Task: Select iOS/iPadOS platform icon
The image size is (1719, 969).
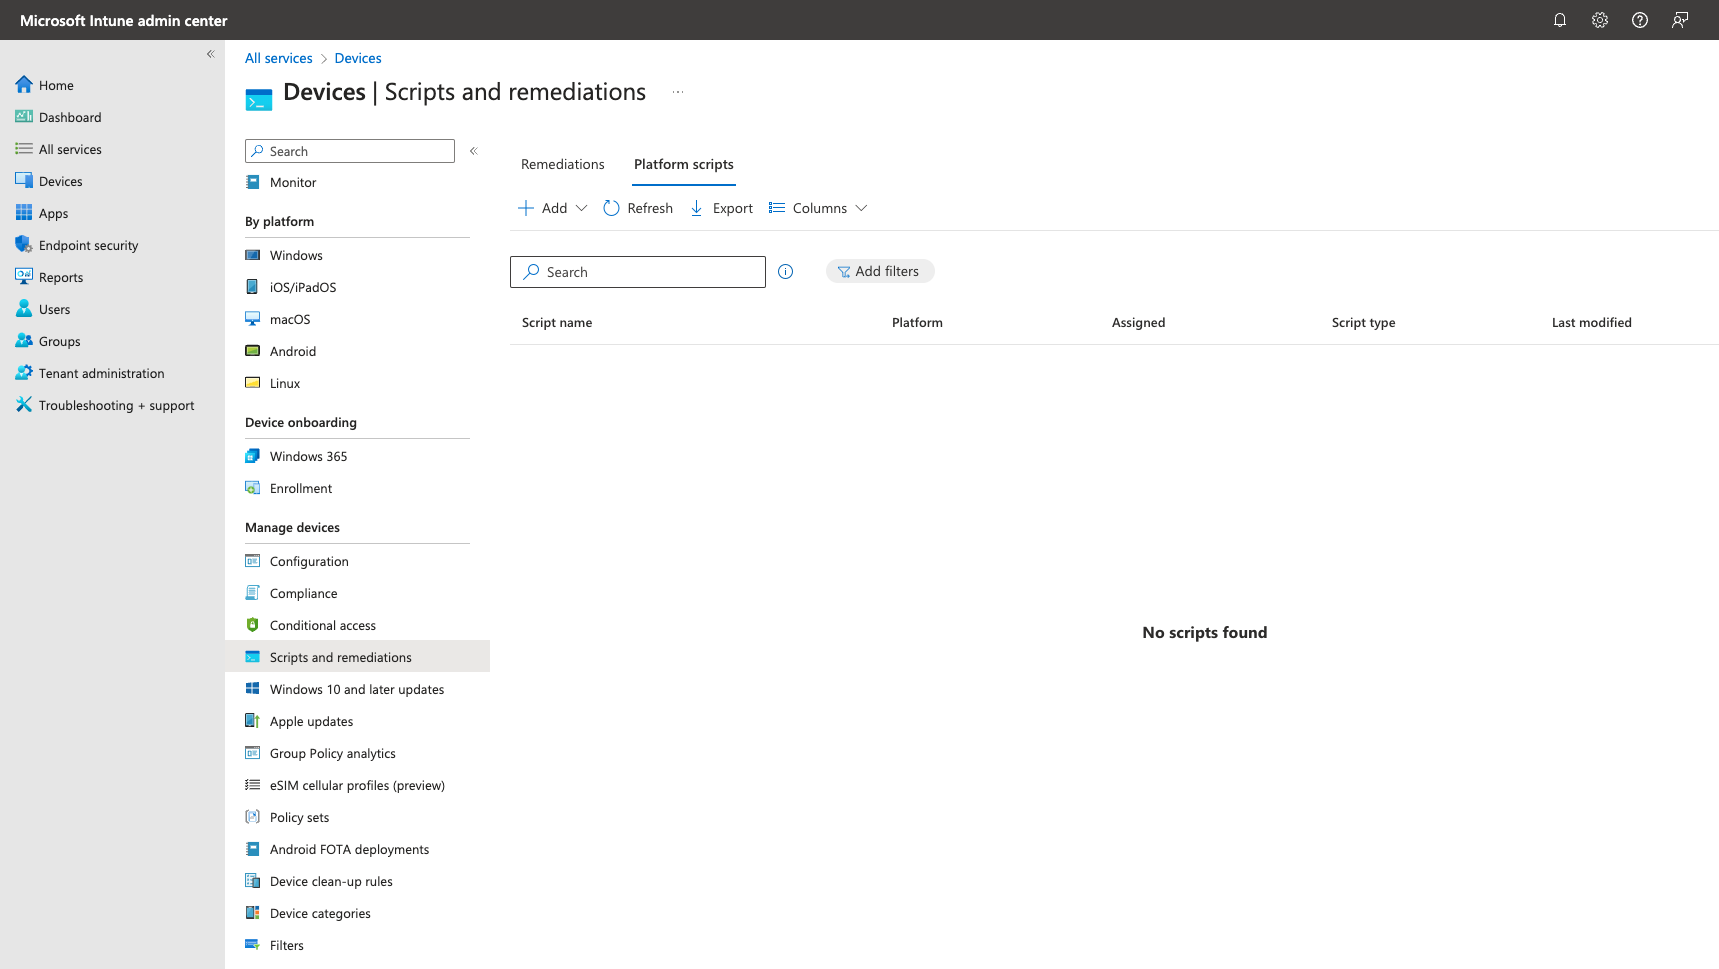Action: point(253,287)
